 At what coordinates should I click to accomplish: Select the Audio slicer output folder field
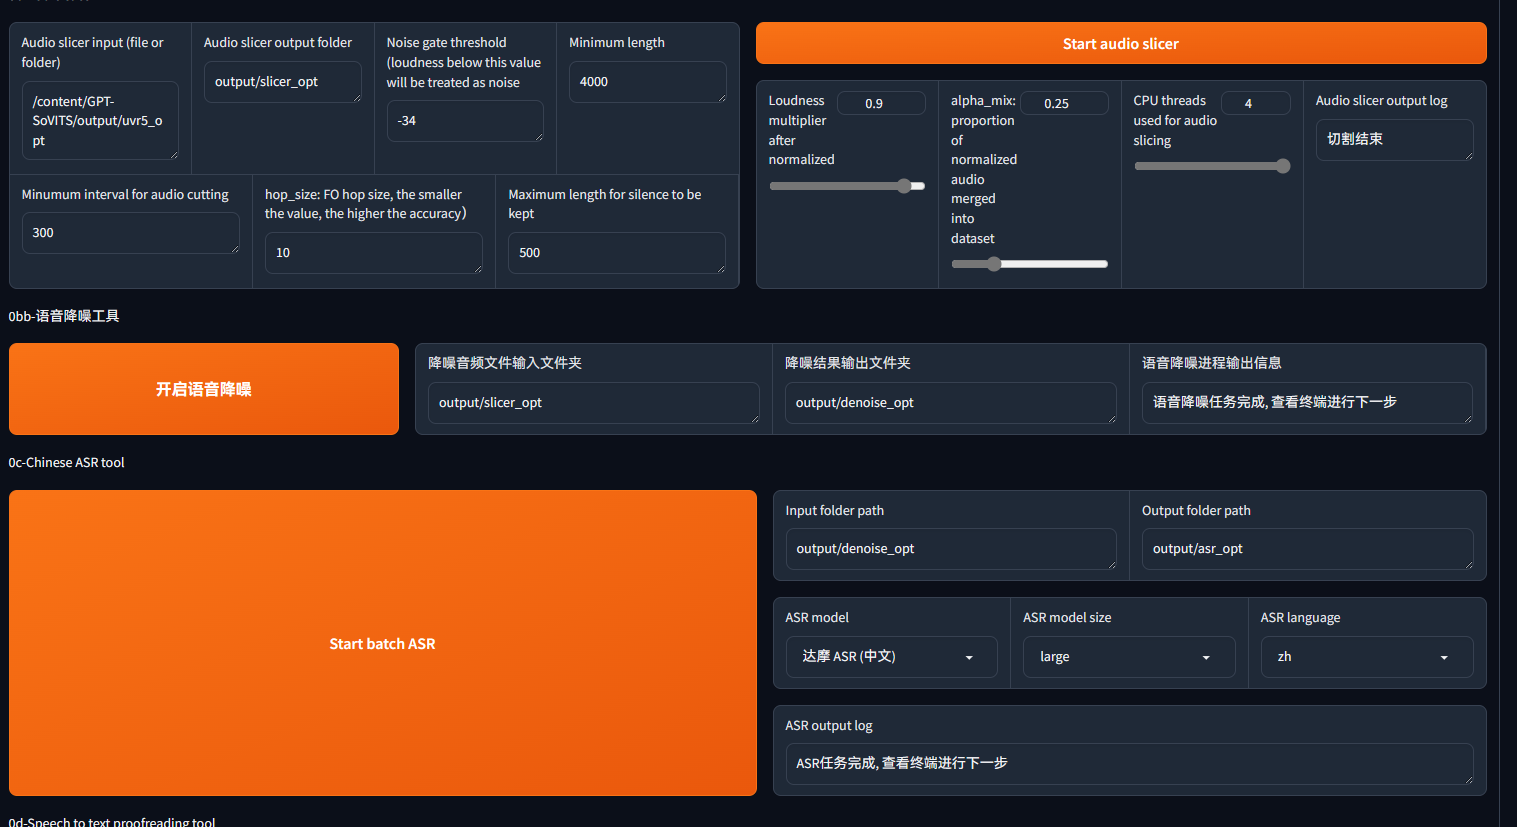point(282,82)
